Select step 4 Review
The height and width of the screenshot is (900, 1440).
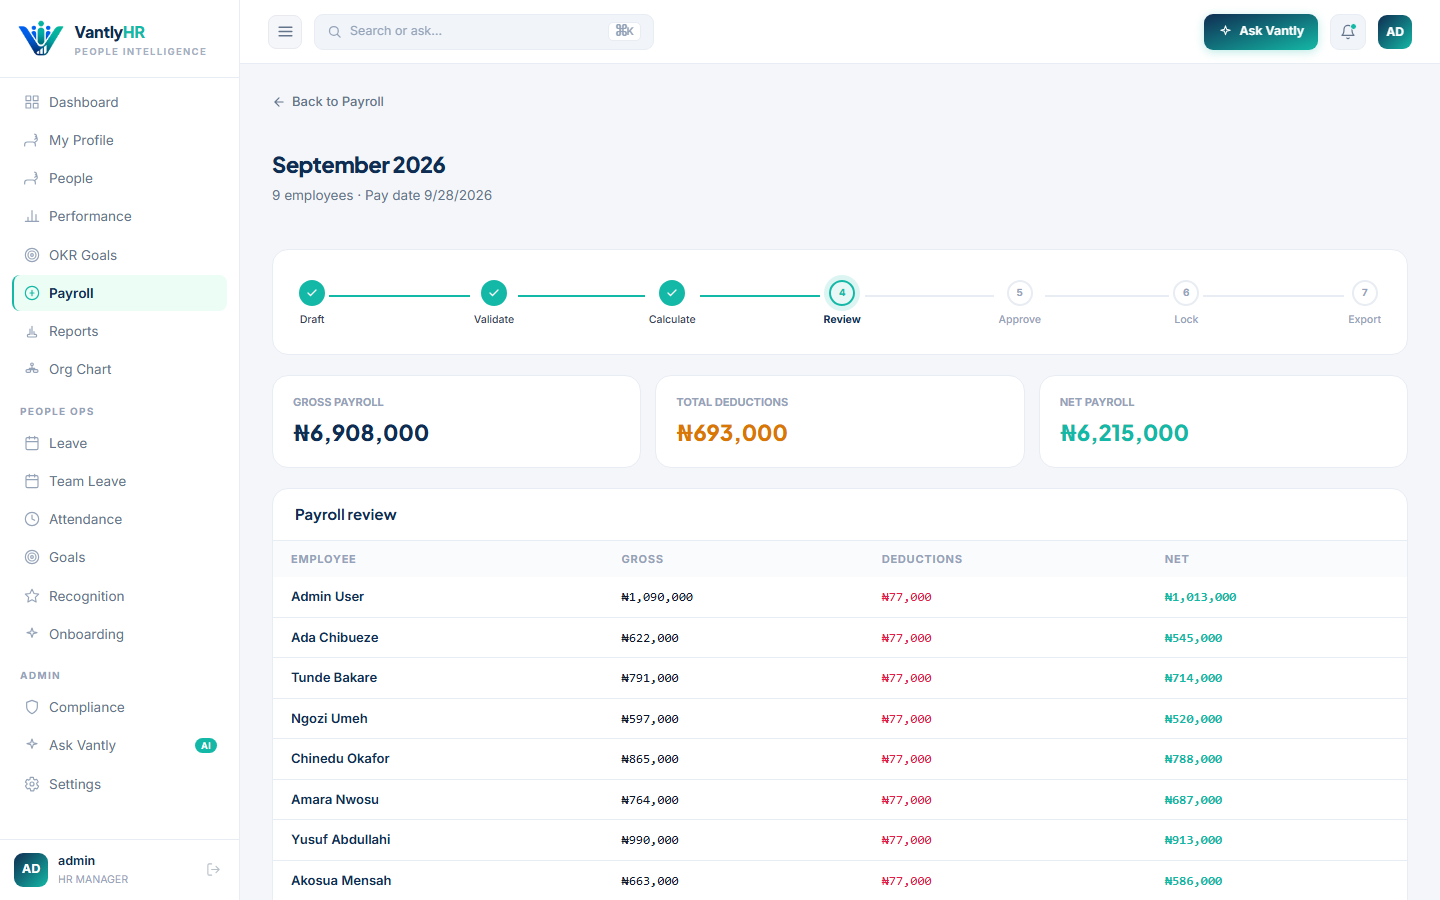click(842, 293)
